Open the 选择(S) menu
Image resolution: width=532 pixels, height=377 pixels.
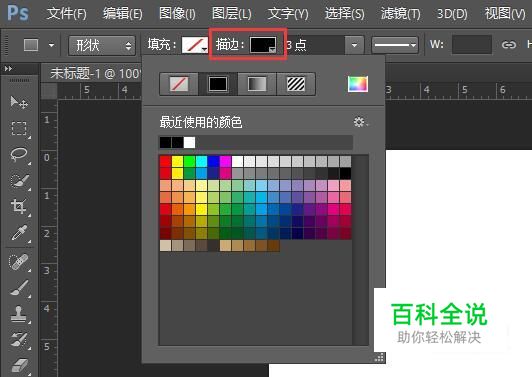[344, 14]
